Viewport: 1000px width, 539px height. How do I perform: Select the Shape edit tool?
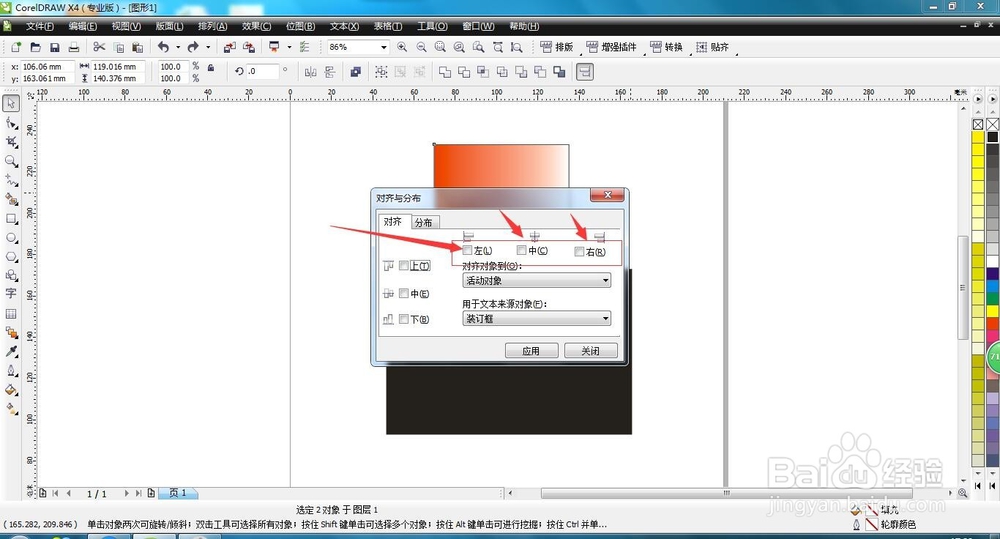tap(11, 122)
